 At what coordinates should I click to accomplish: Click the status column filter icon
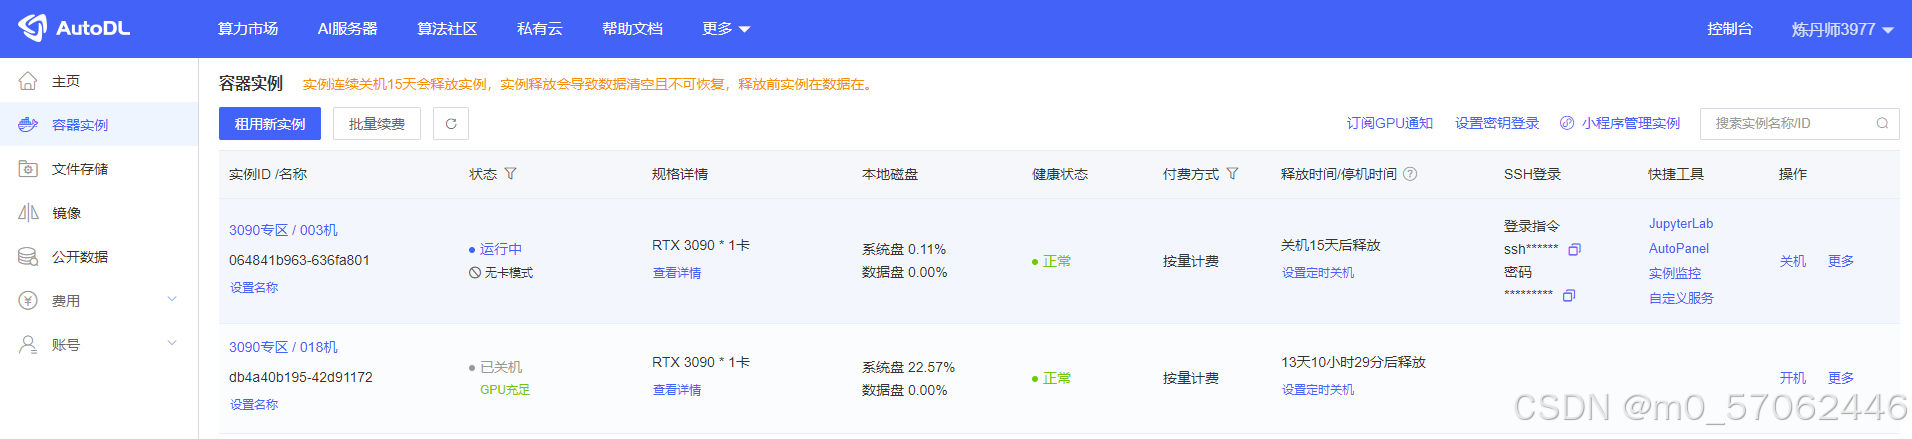[510, 174]
